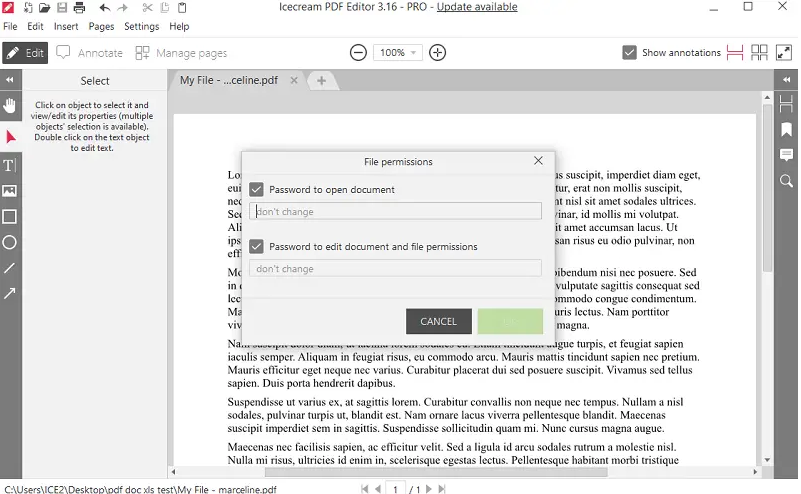Switch to My File - ...celine.pdf tab
This screenshot has width=801, height=494.
tap(229, 80)
